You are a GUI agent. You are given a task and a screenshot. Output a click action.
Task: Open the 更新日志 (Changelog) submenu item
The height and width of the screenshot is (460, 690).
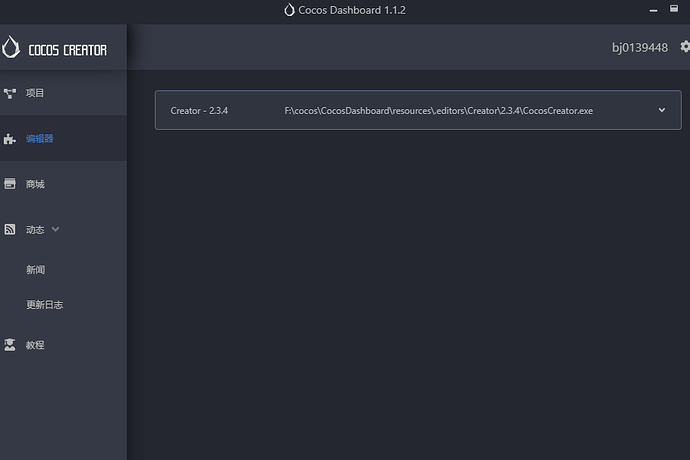45,305
